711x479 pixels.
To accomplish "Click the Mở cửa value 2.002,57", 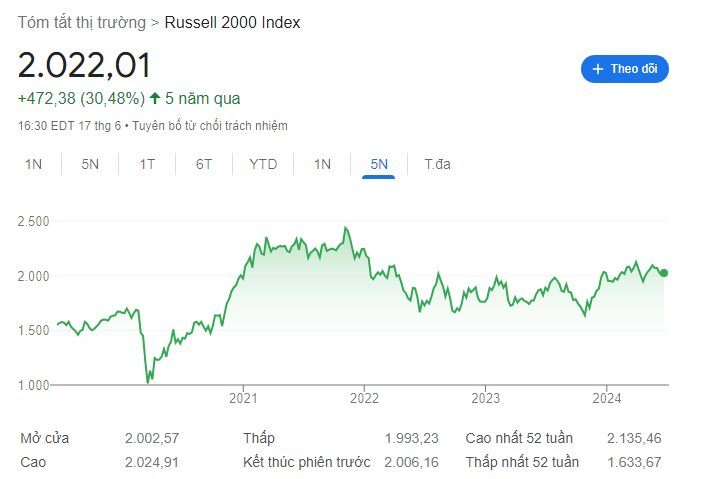I will 153,438.
